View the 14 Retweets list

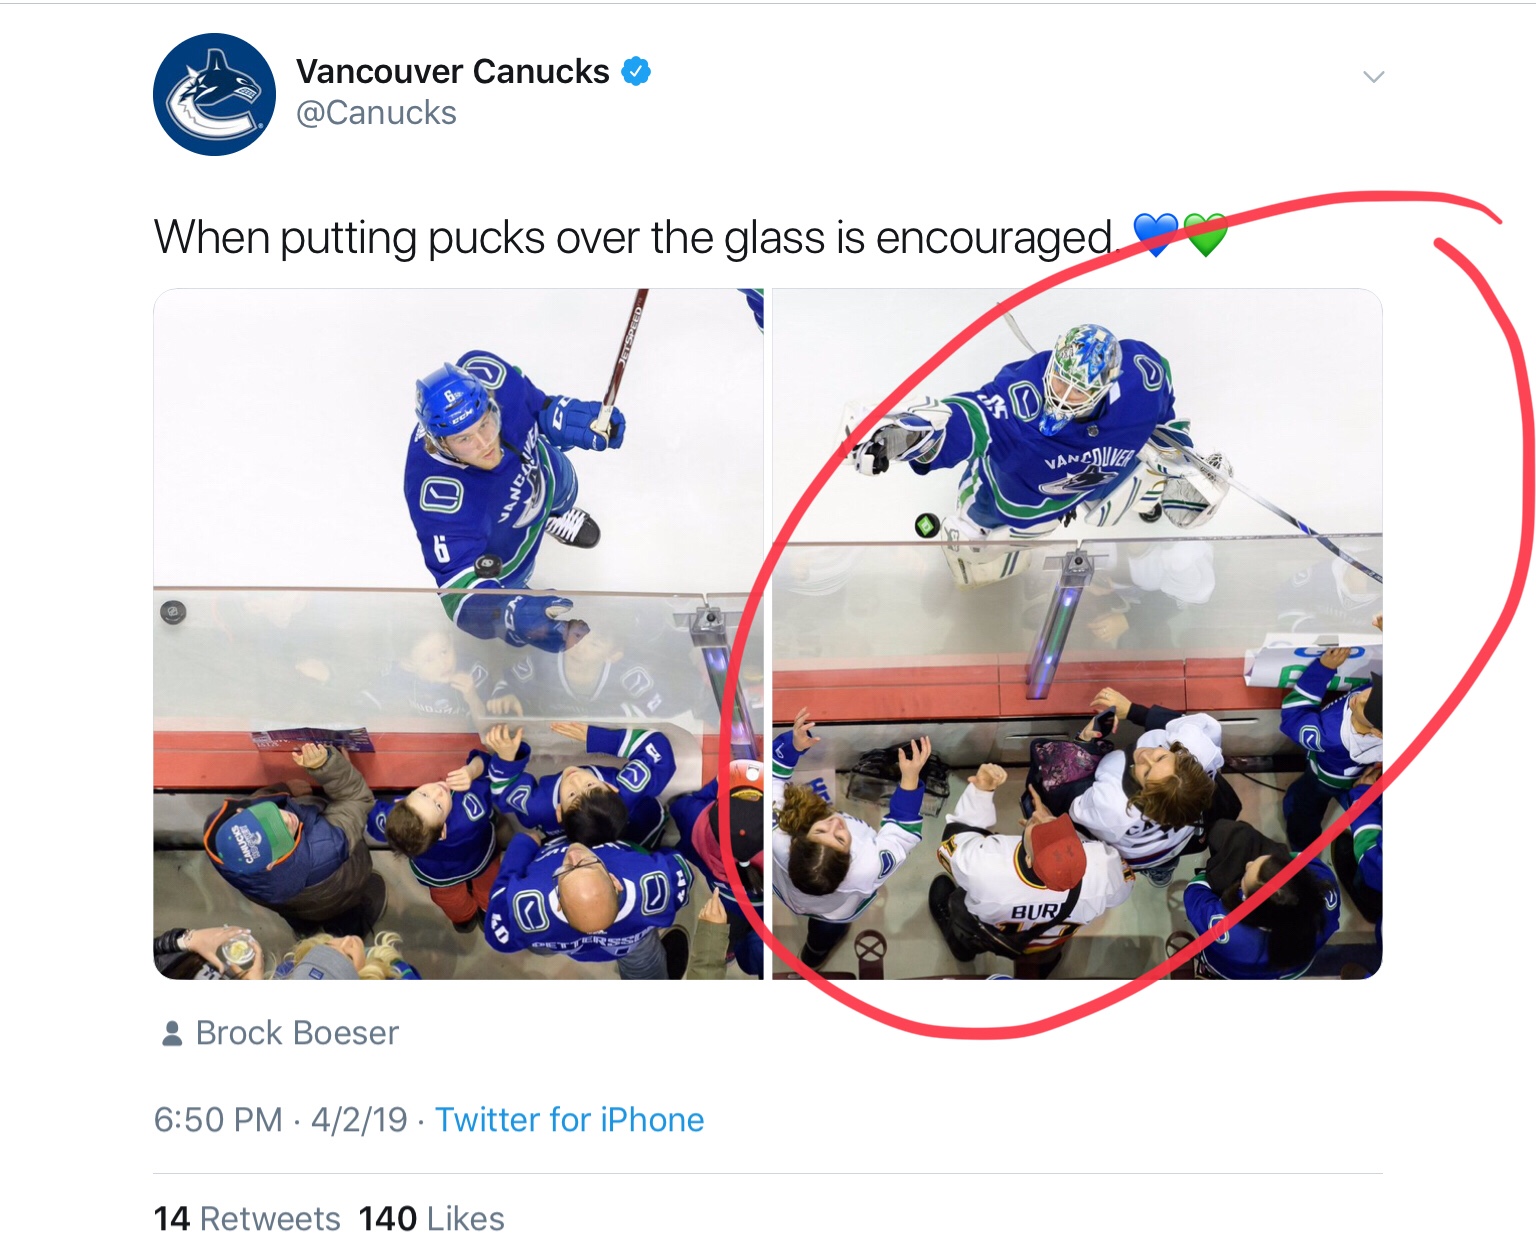click(247, 1218)
